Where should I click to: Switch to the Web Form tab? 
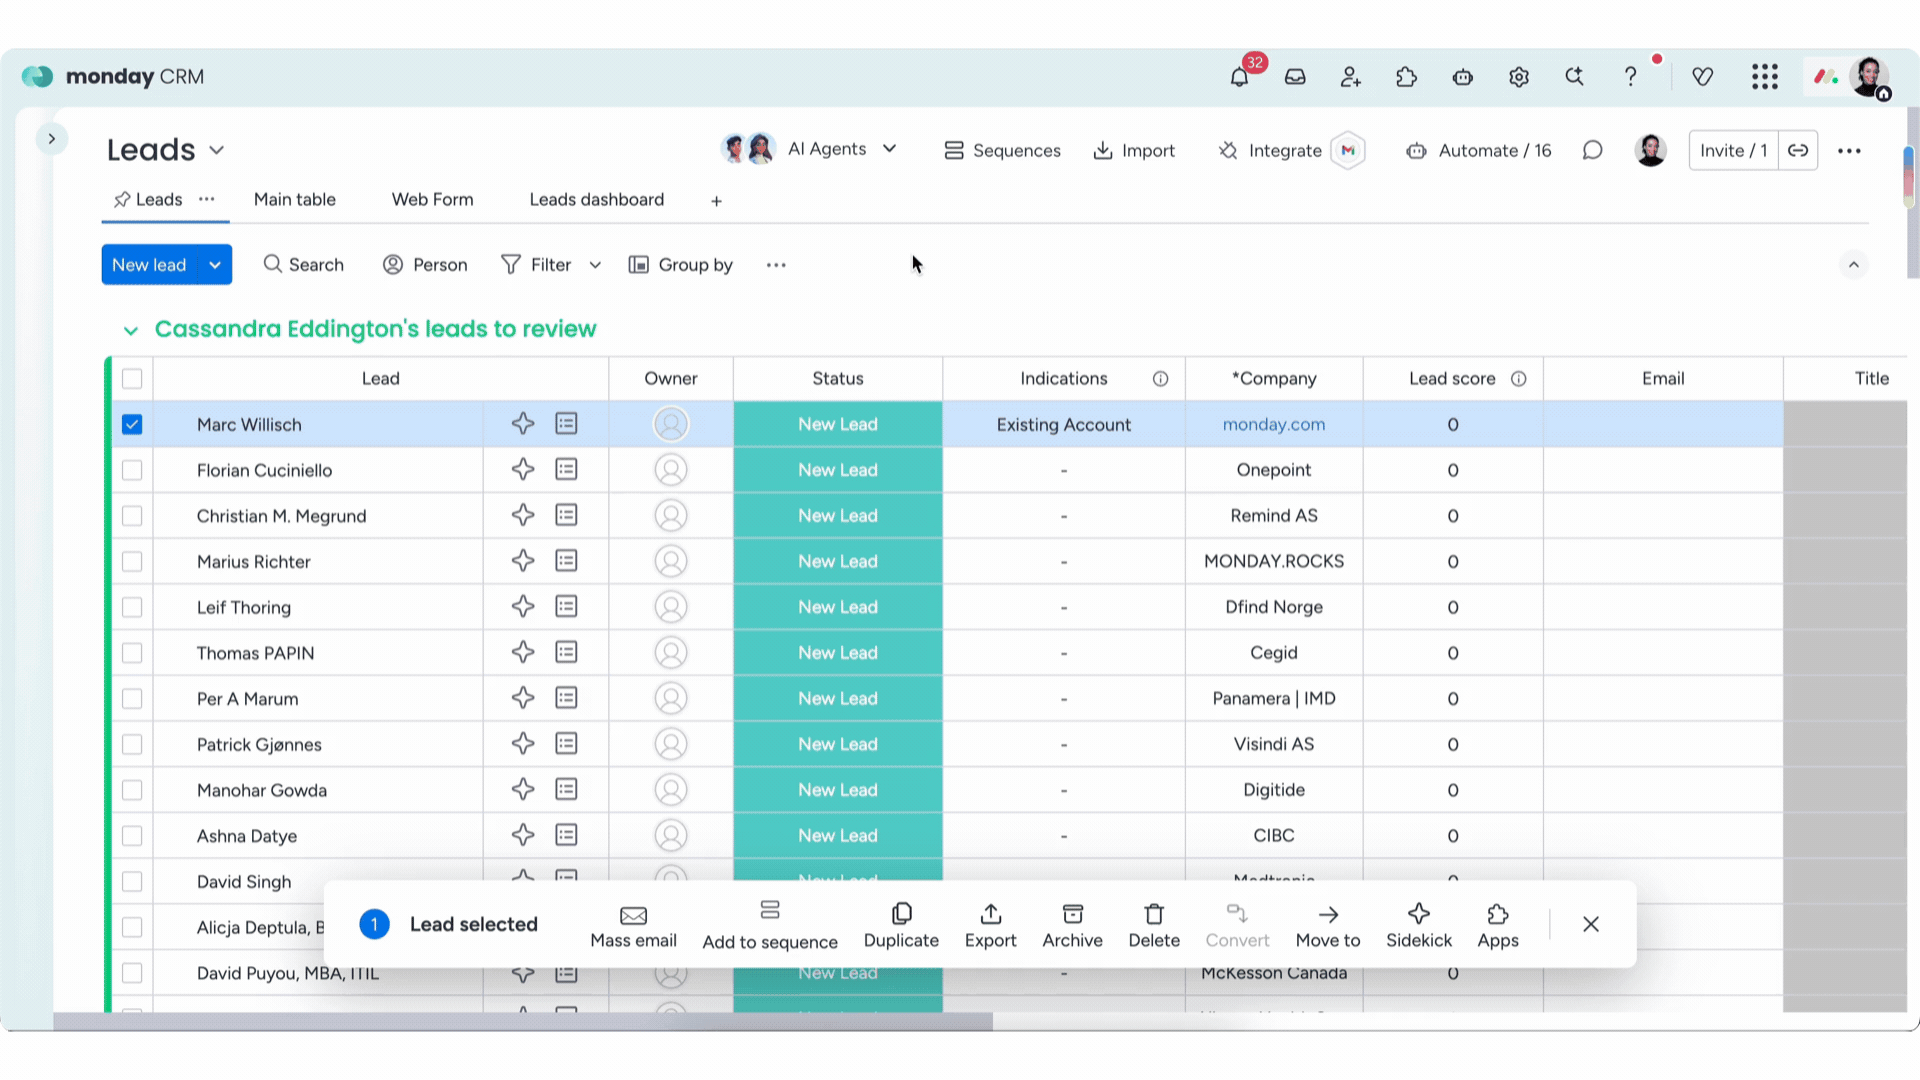pos(433,200)
